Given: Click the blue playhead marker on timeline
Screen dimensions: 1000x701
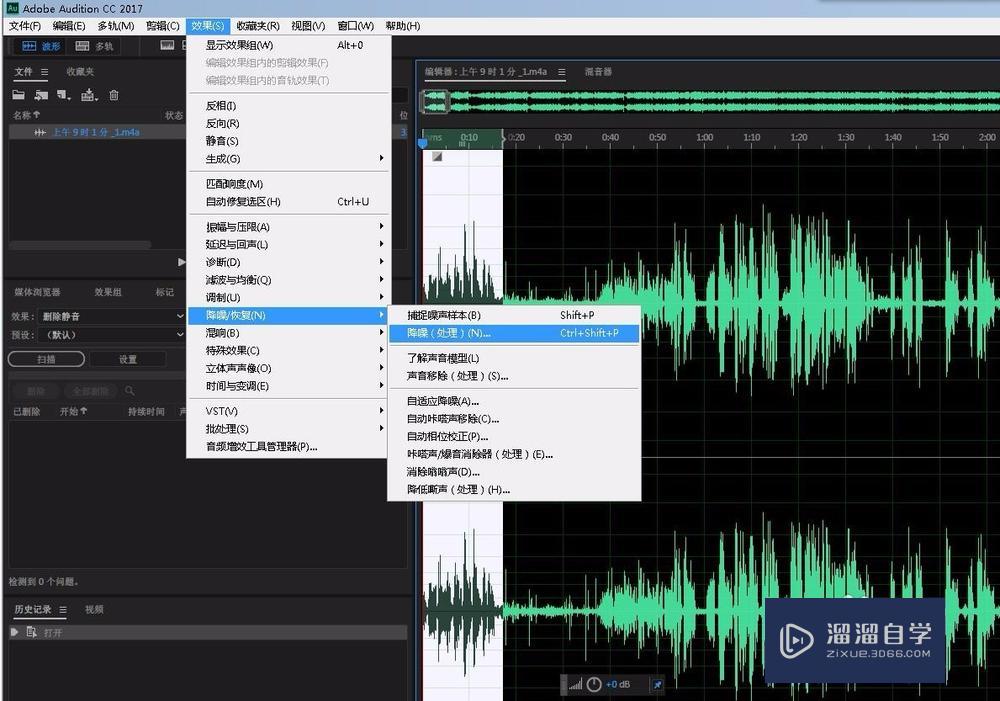Looking at the screenshot, I should (422, 144).
